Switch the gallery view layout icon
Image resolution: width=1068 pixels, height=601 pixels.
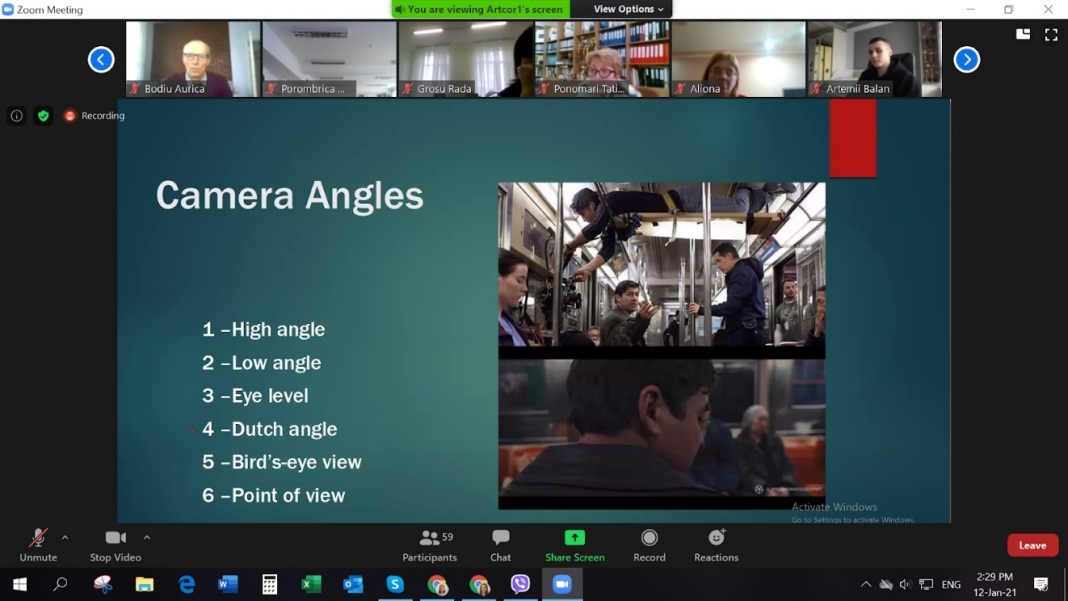pos(1023,34)
